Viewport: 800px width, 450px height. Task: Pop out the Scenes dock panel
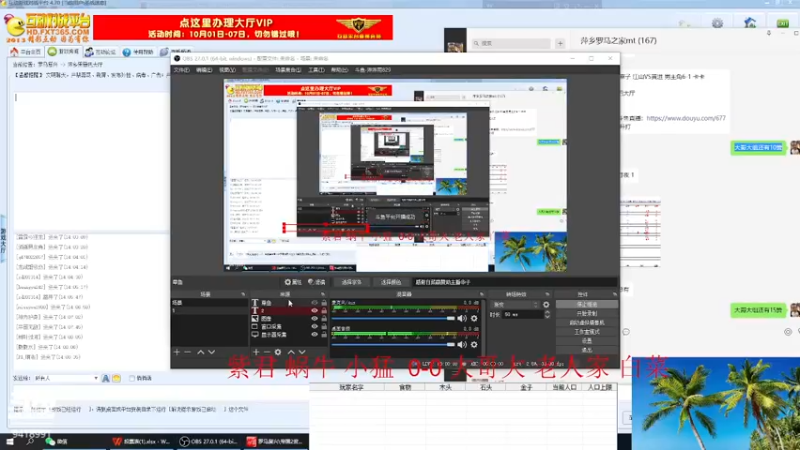click(x=243, y=294)
